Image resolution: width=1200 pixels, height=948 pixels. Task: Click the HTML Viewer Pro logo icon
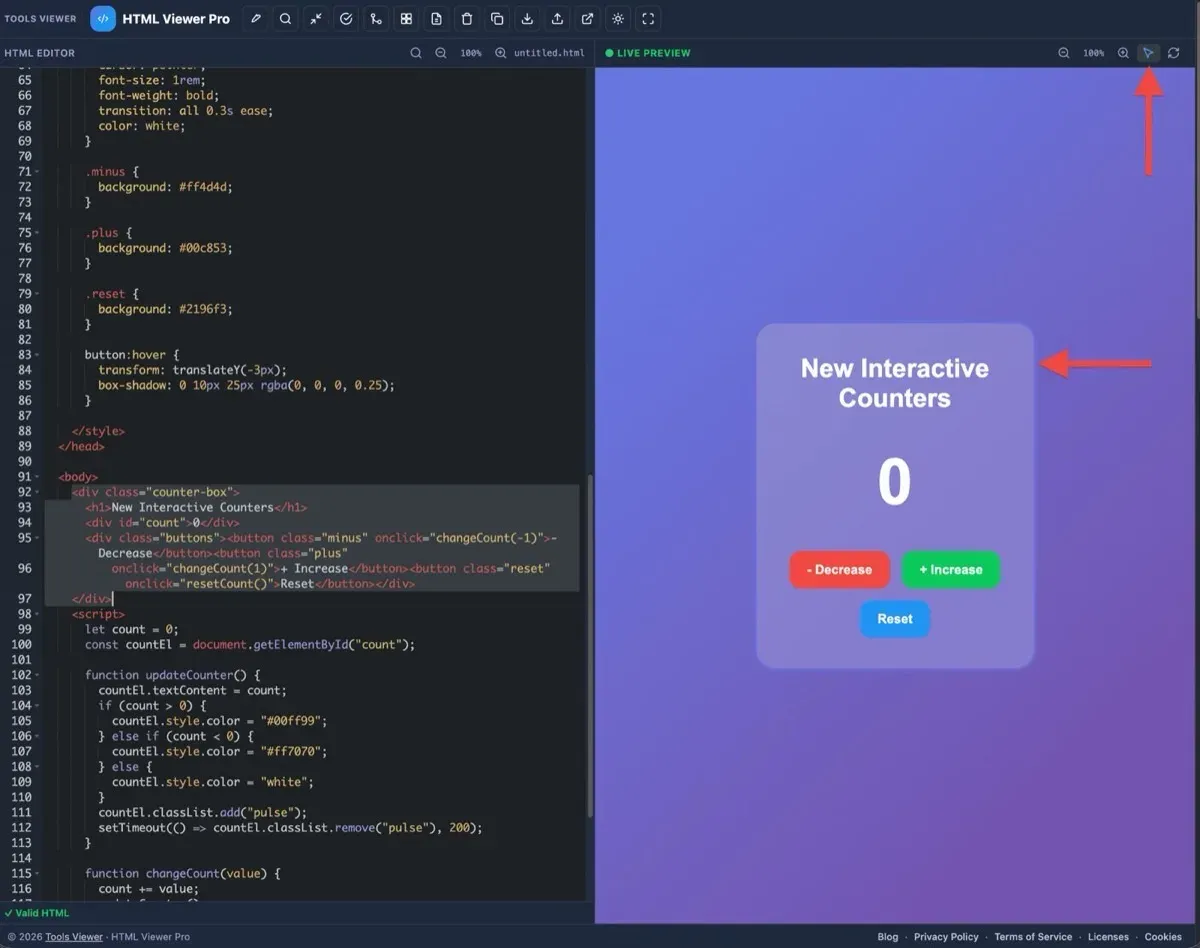tap(103, 19)
